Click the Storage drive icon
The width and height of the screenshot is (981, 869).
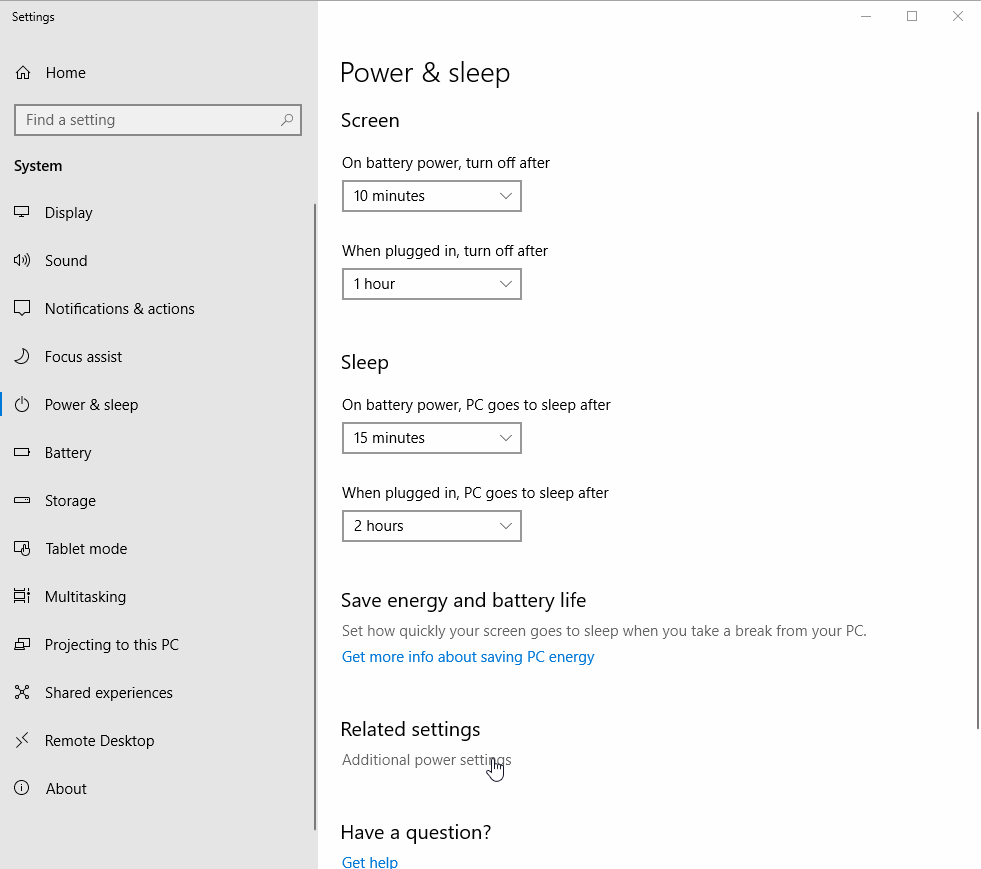pos(22,501)
